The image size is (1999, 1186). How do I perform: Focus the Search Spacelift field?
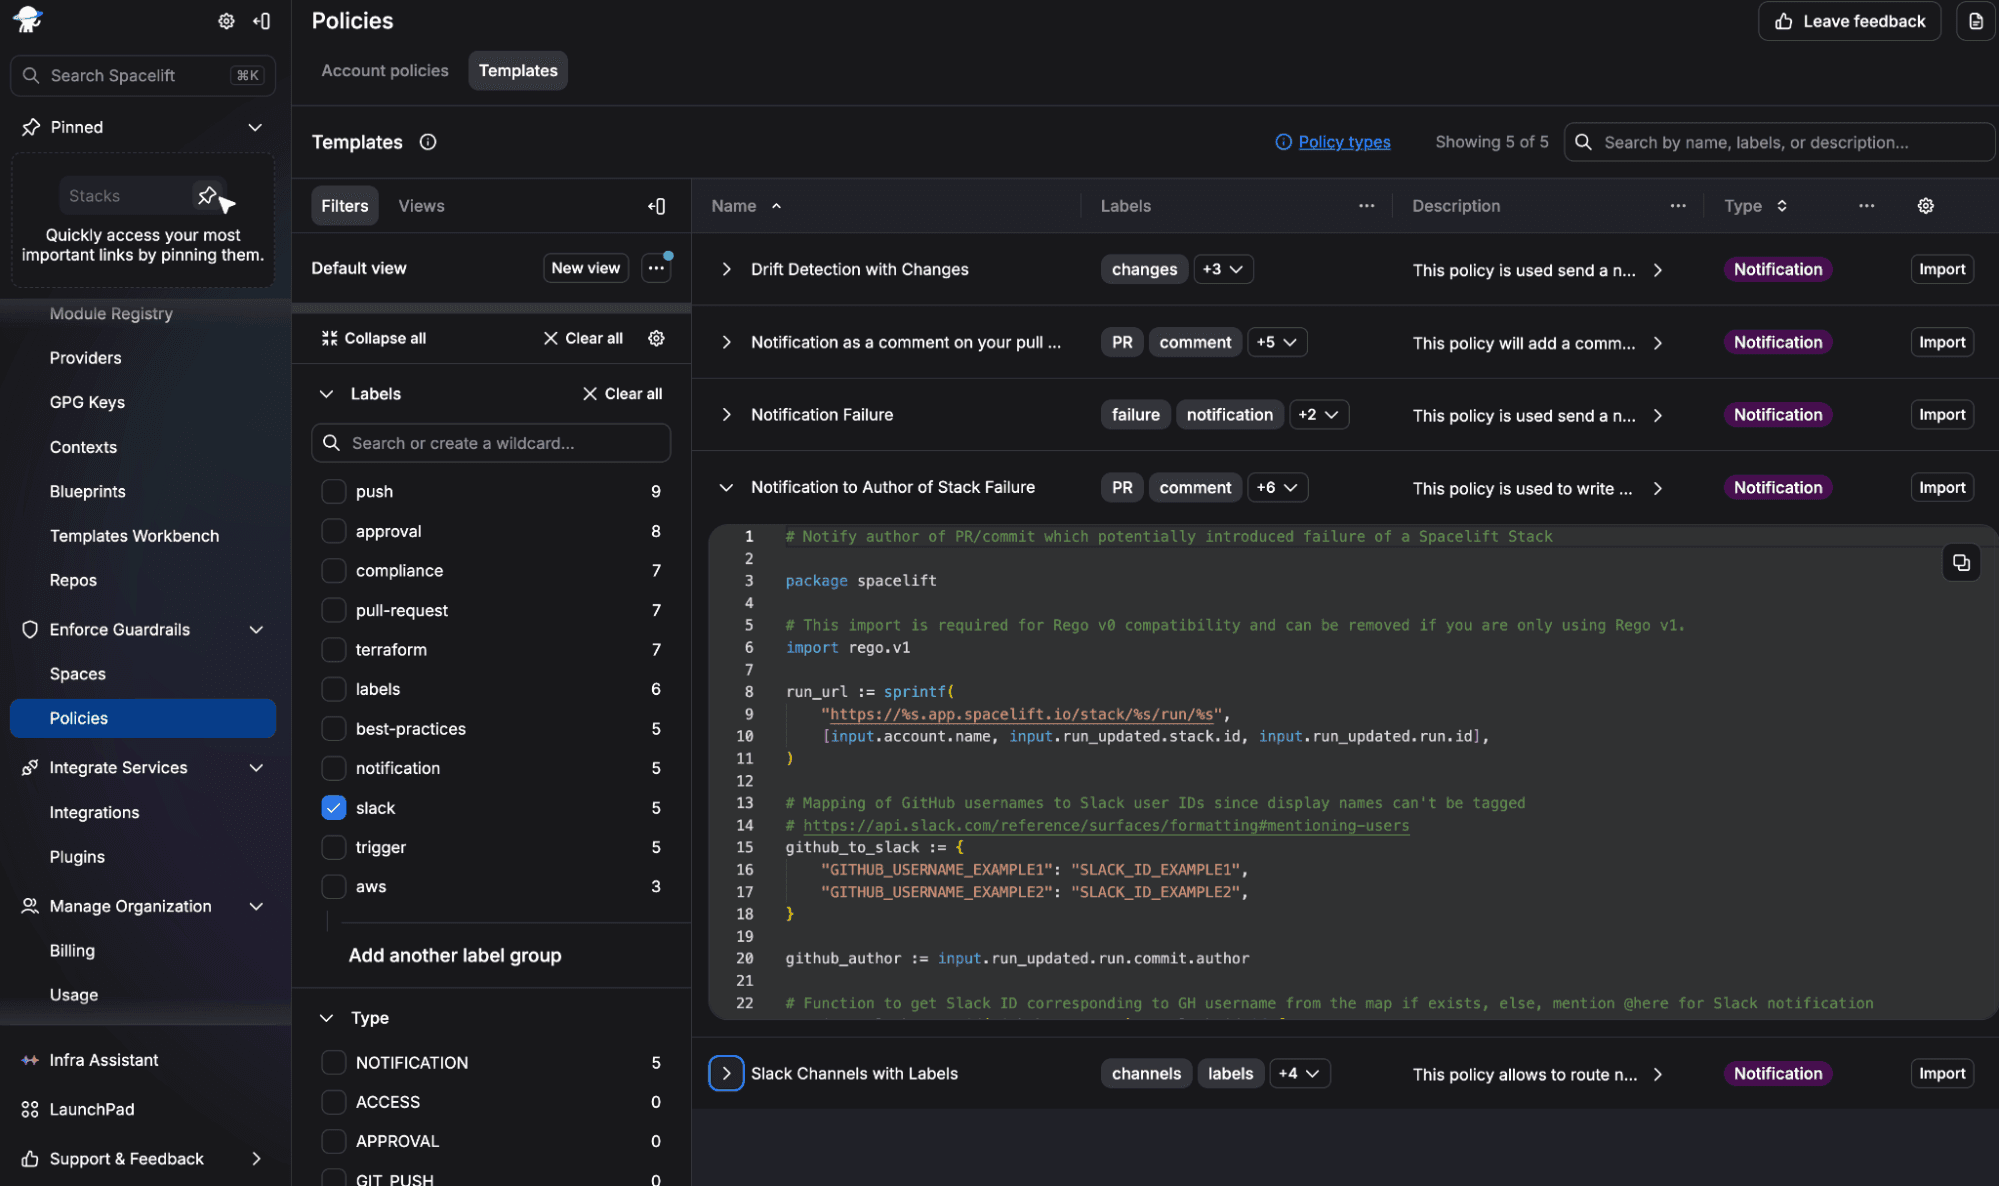pos(143,75)
